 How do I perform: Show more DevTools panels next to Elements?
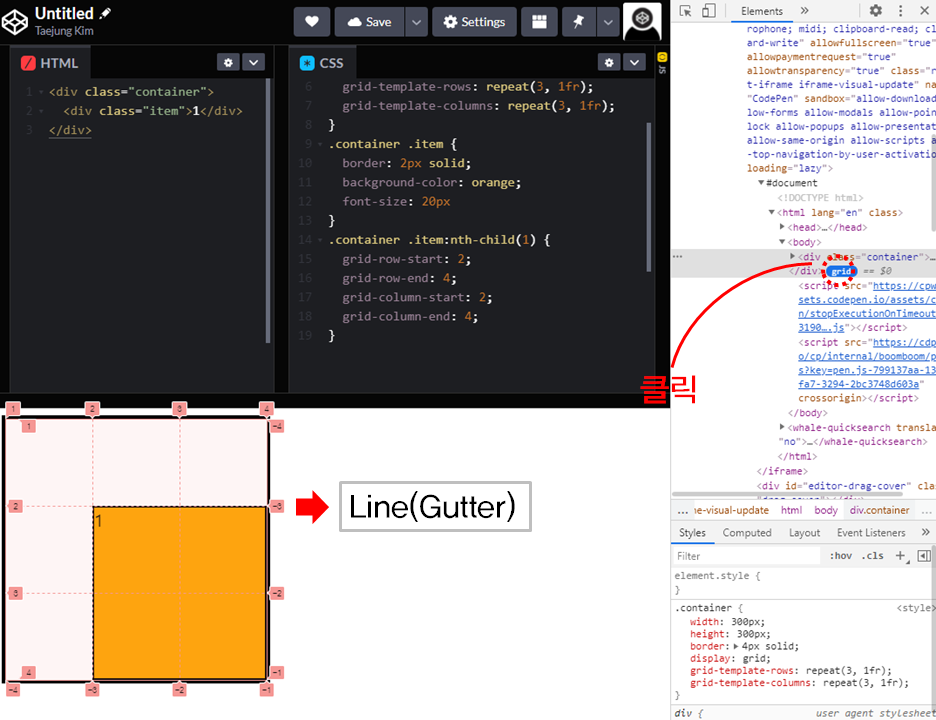coord(805,11)
